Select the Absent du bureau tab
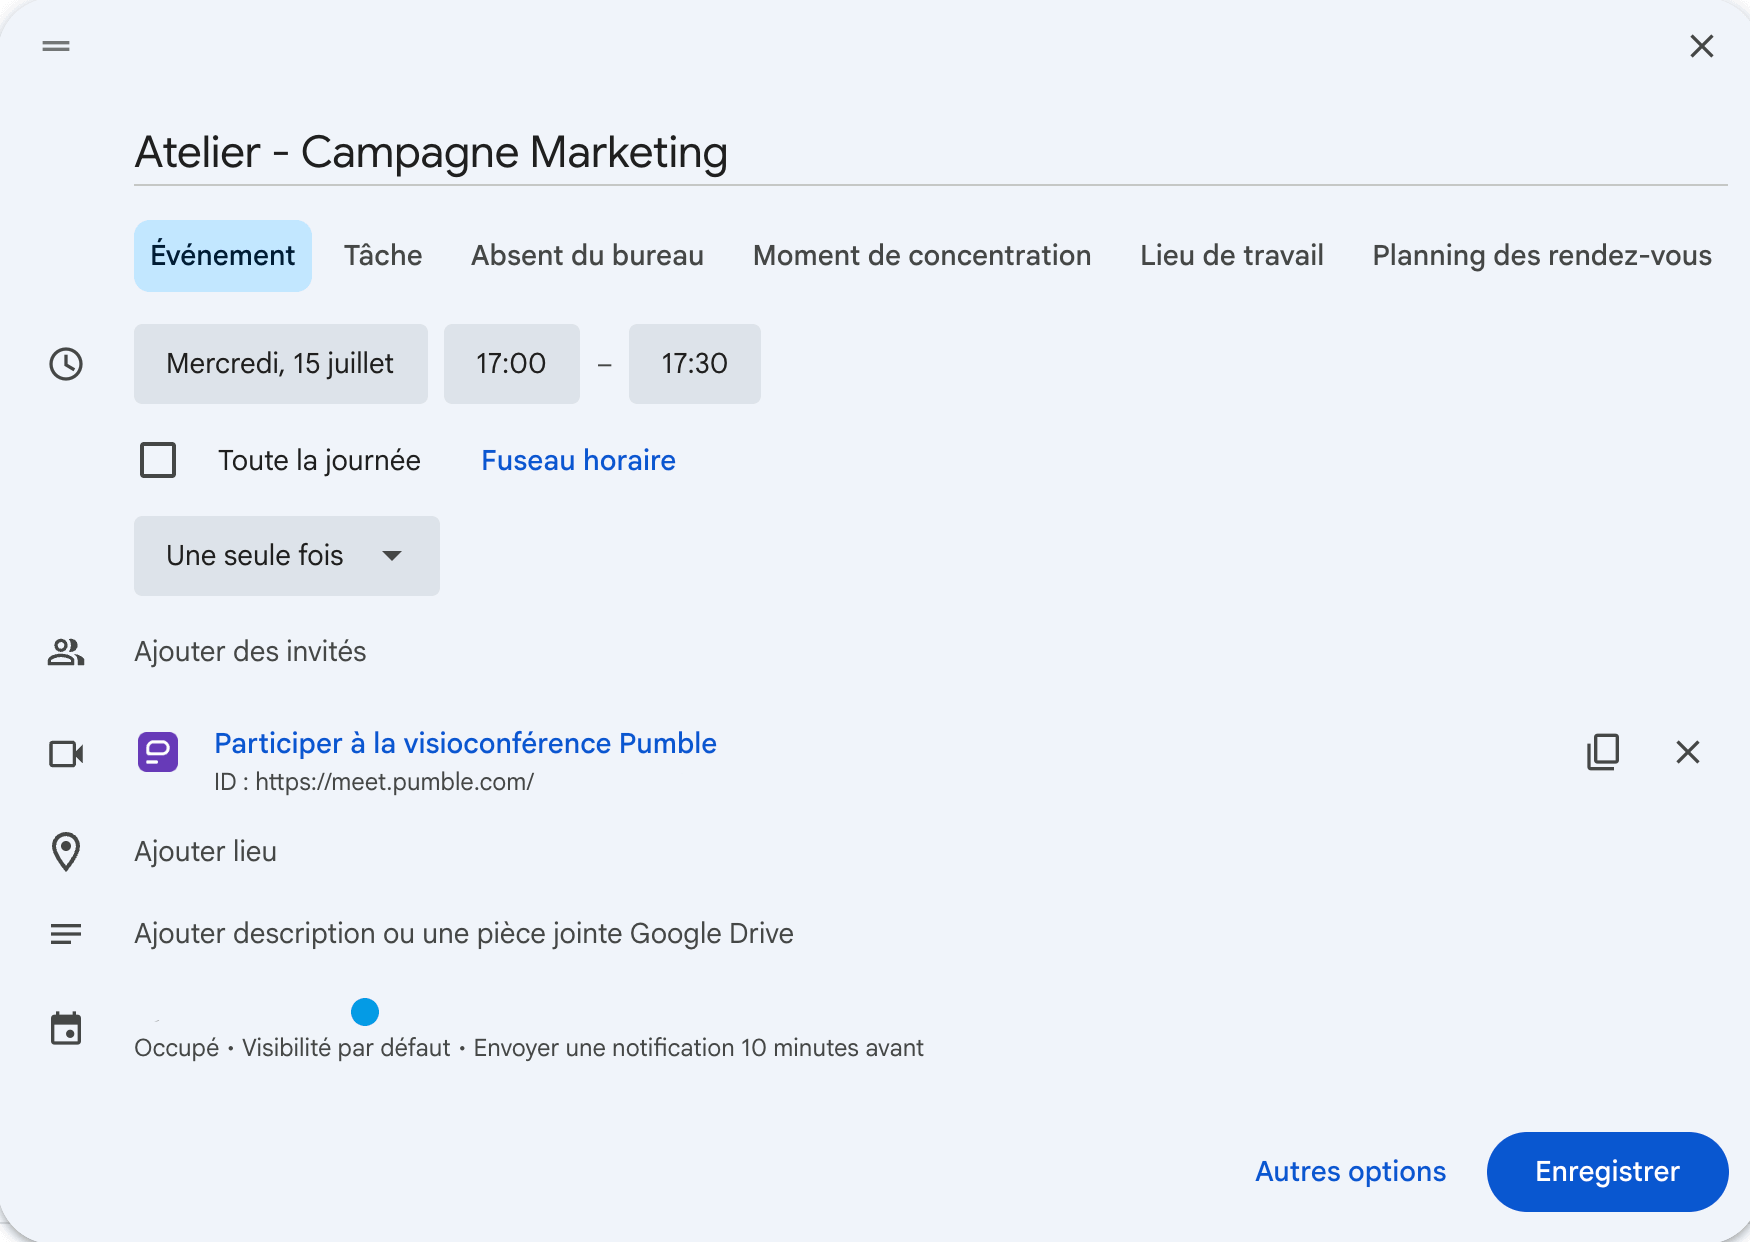This screenshot has height=1242, width=1750. coord(586,255)
